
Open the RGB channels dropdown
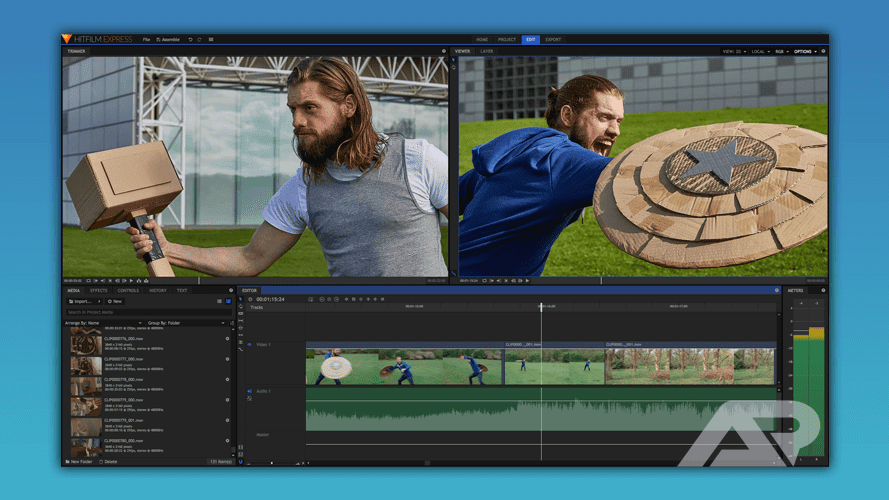782,51
